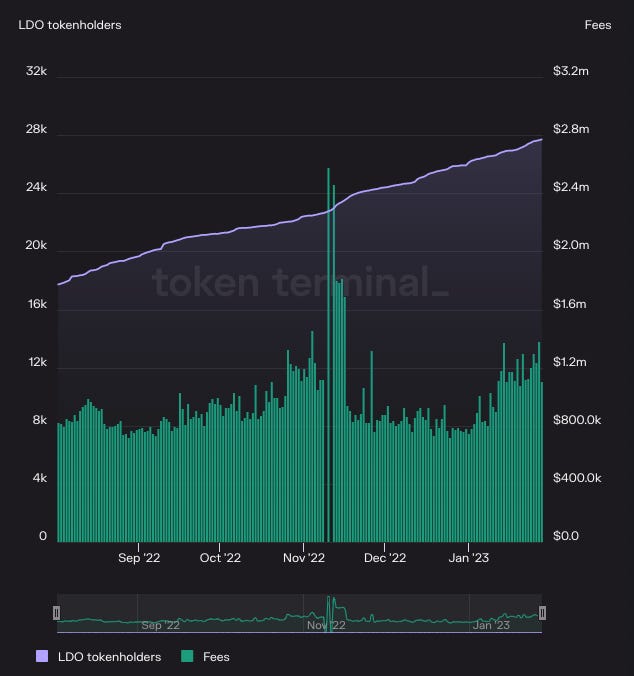Click the $800.0k right axis label
This screenshot has height=676, width=634.
tap(577, 420)
